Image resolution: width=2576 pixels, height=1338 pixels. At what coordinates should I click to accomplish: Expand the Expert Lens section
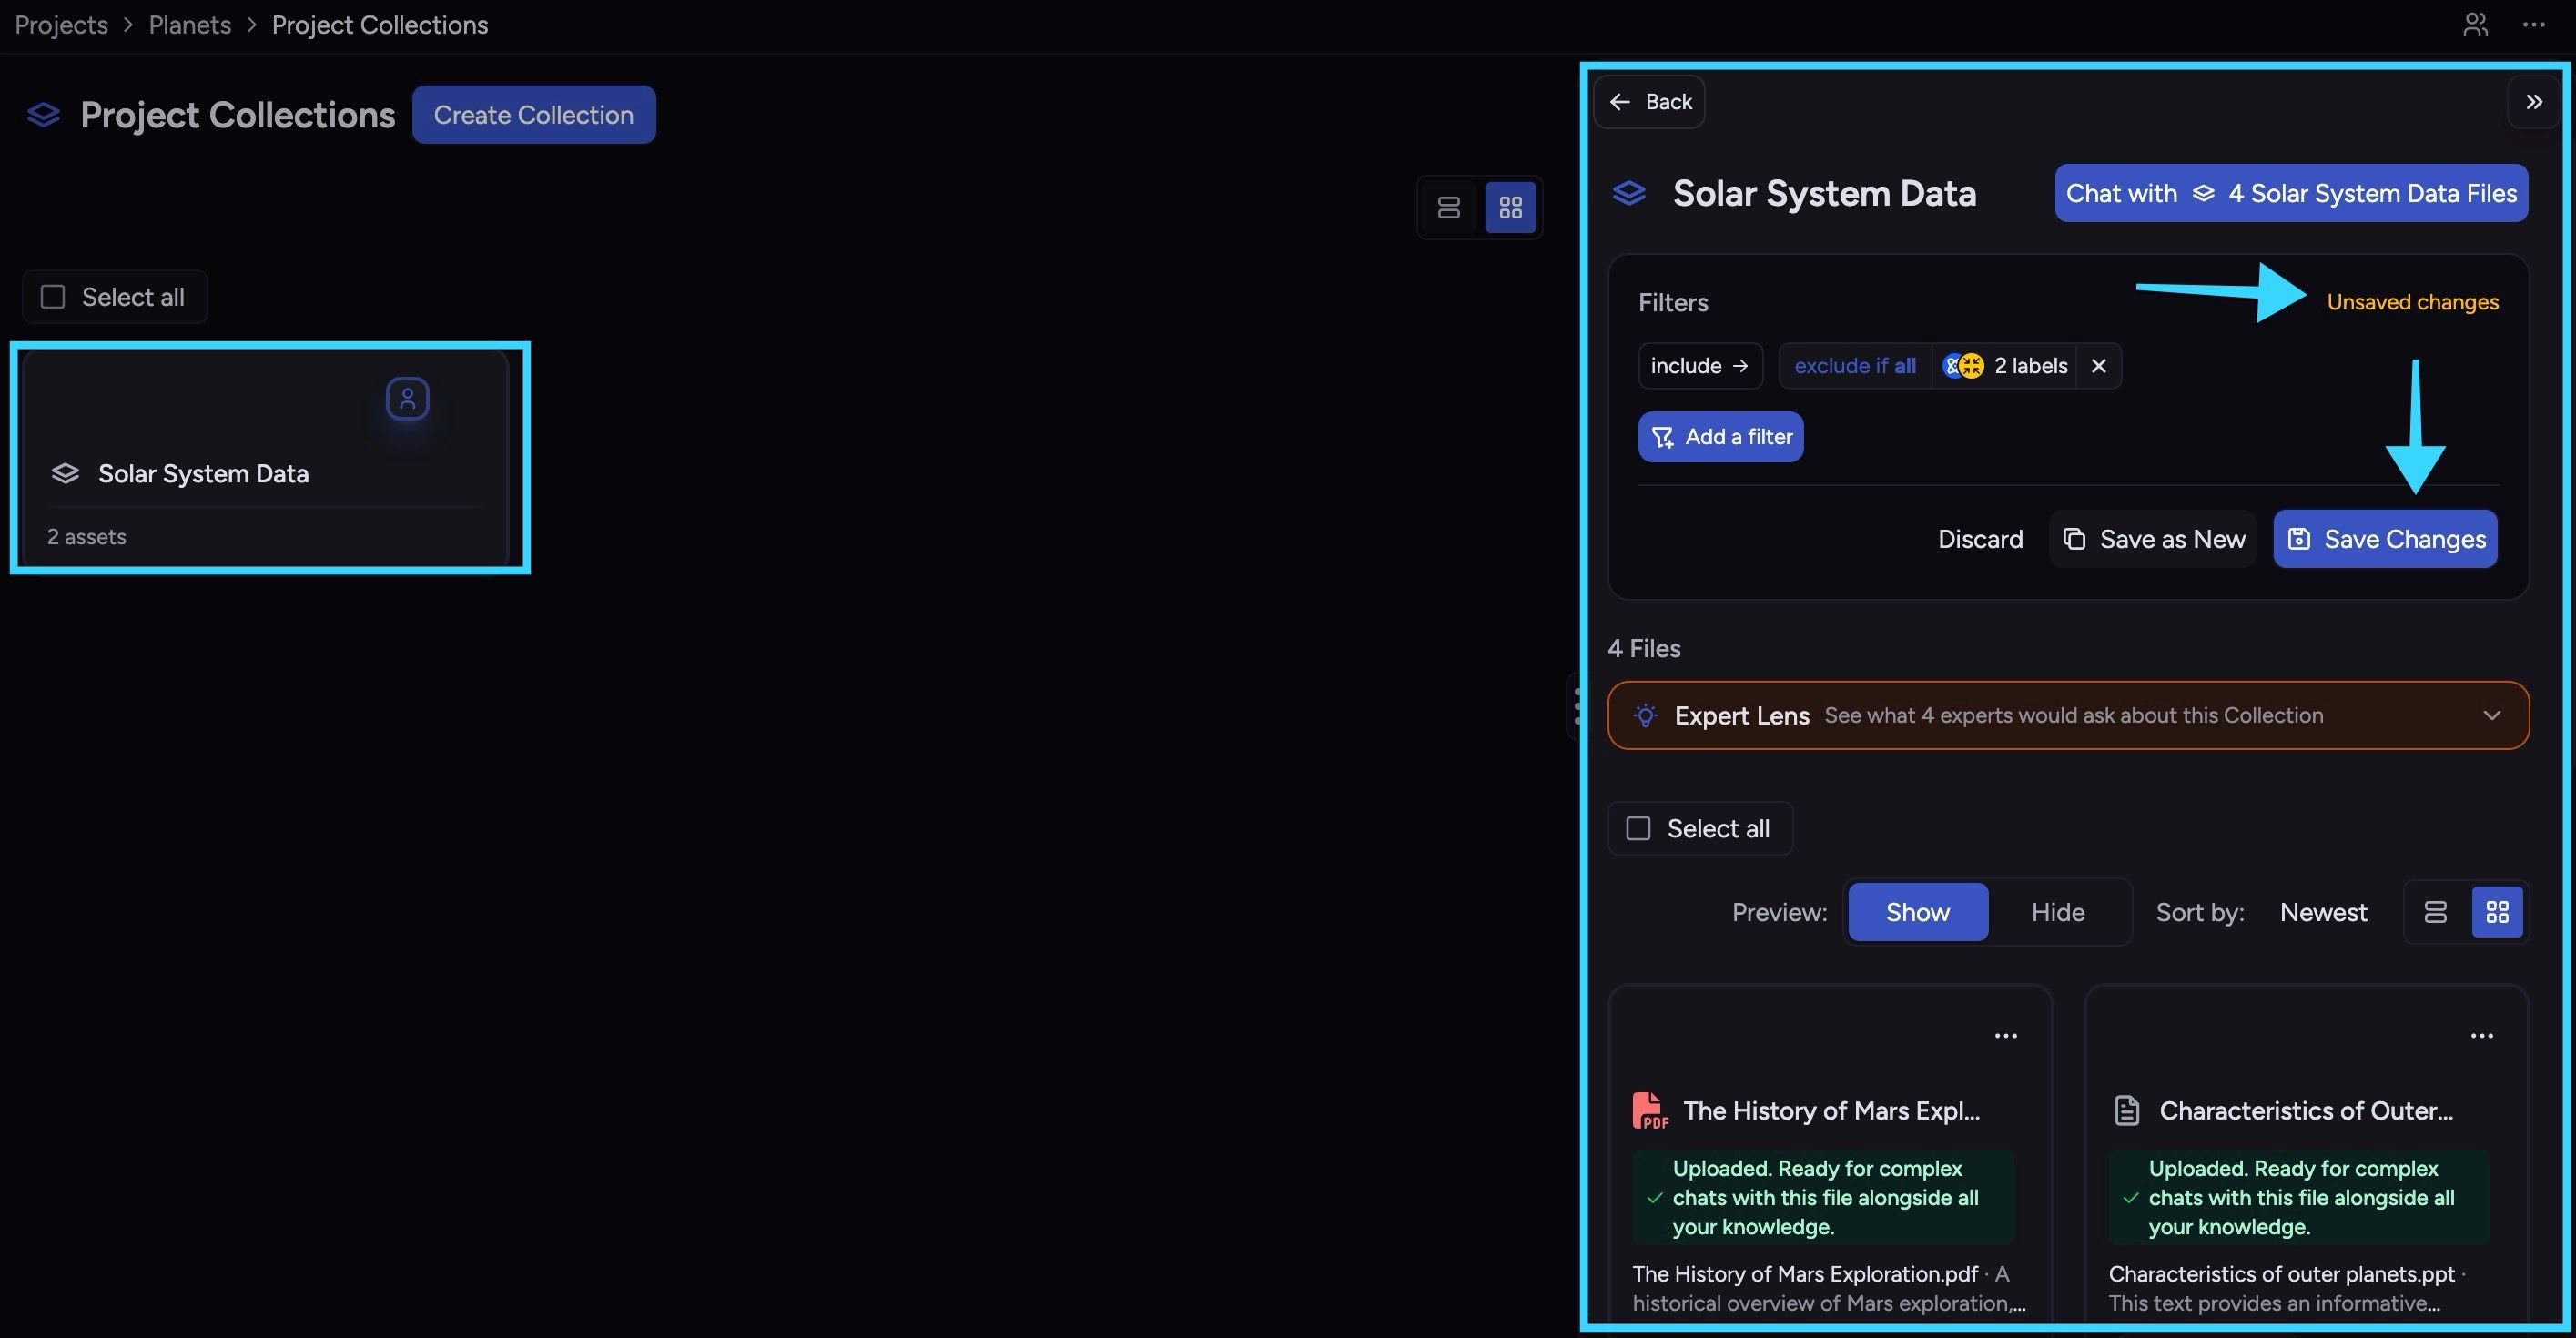point(2492,716)
